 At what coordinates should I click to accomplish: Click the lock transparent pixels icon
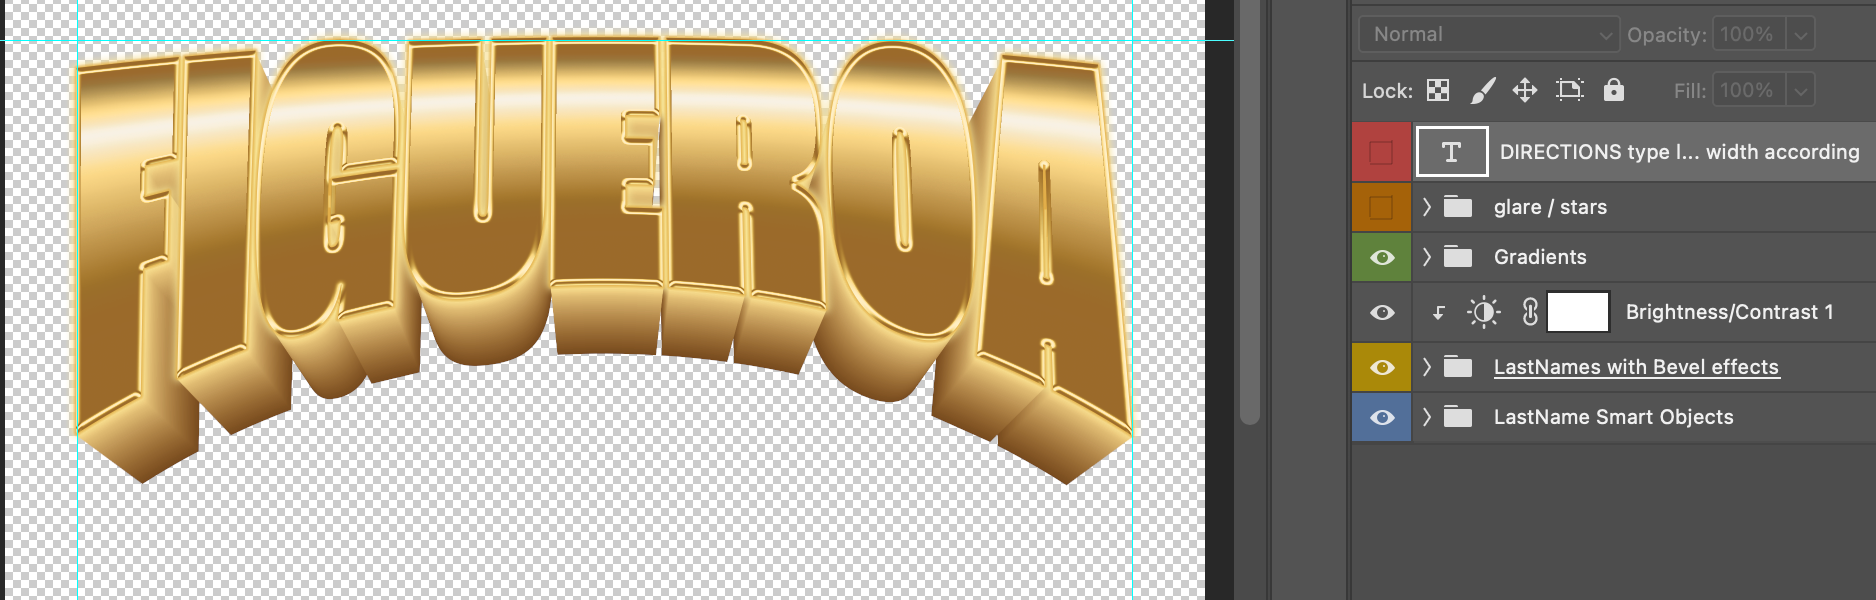coord(1438,90)
